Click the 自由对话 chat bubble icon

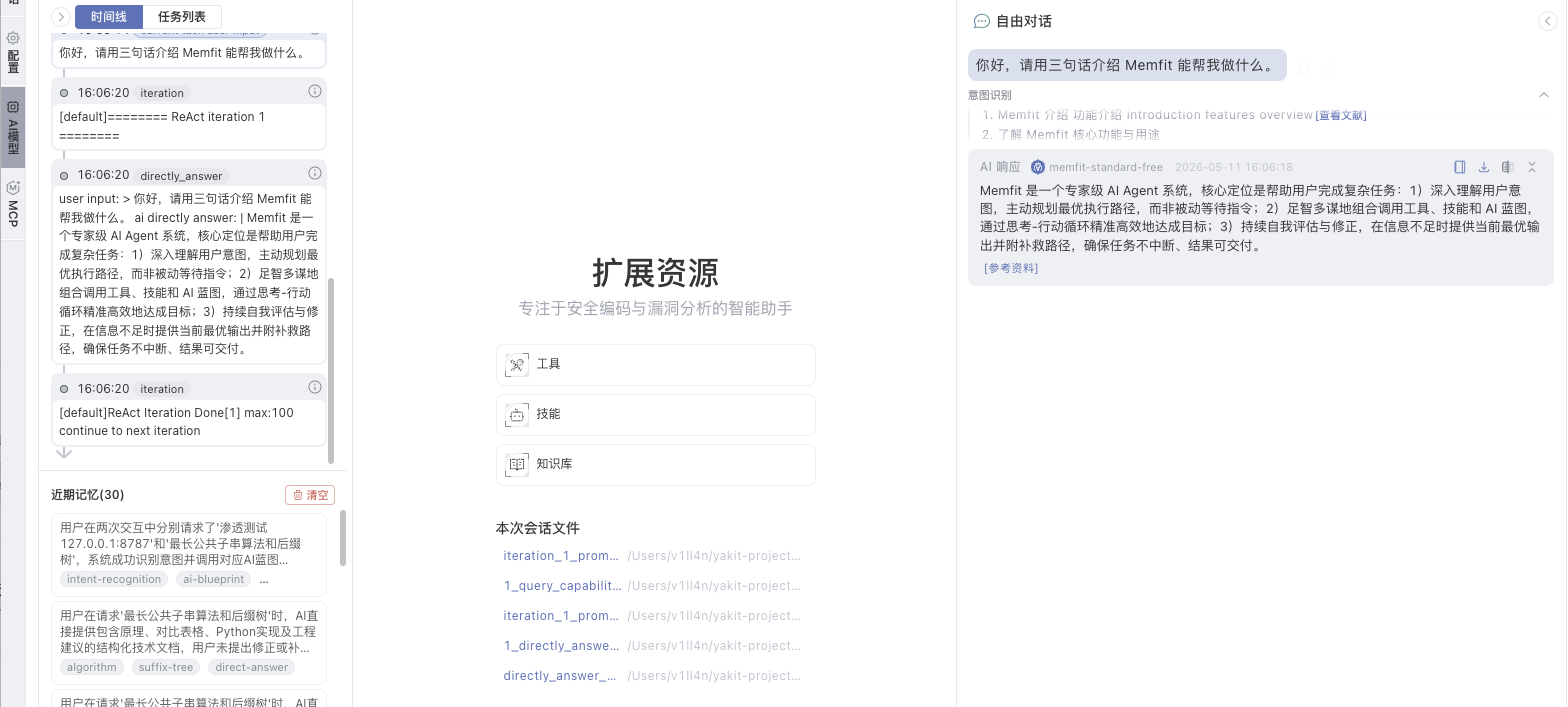click(x=982, y=21)
